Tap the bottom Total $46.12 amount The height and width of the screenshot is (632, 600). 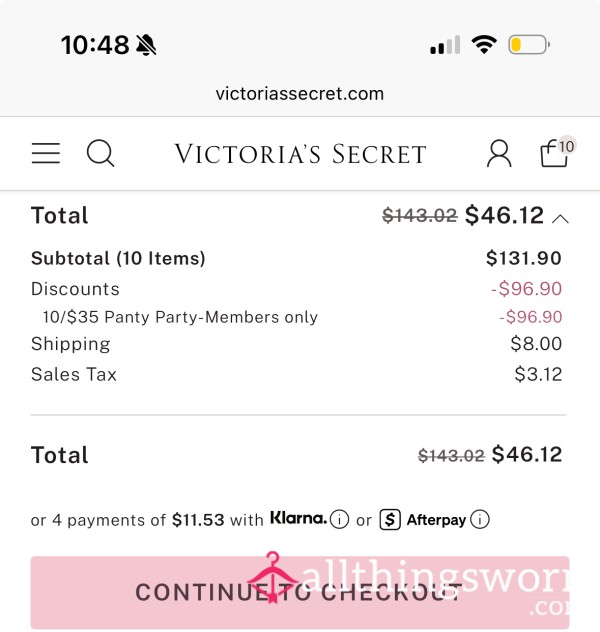tap(527, 455)
